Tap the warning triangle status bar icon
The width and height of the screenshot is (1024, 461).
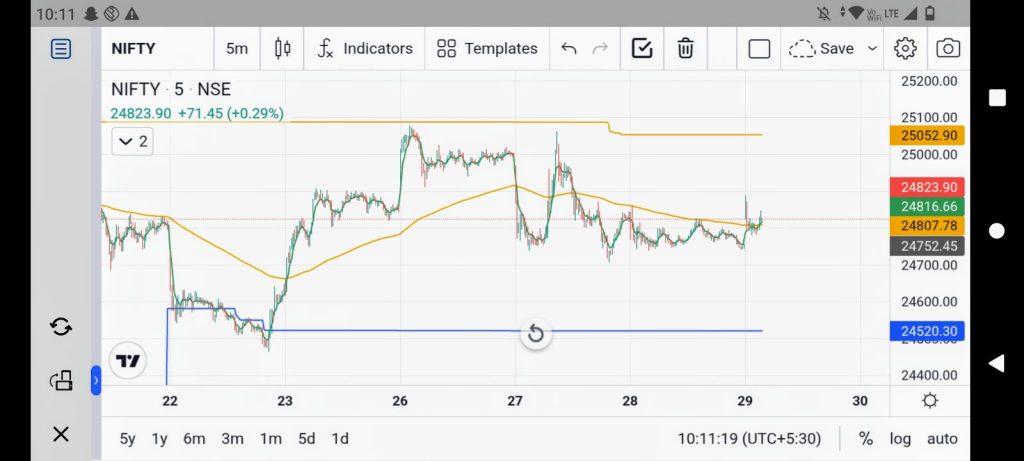coord(131,13)
